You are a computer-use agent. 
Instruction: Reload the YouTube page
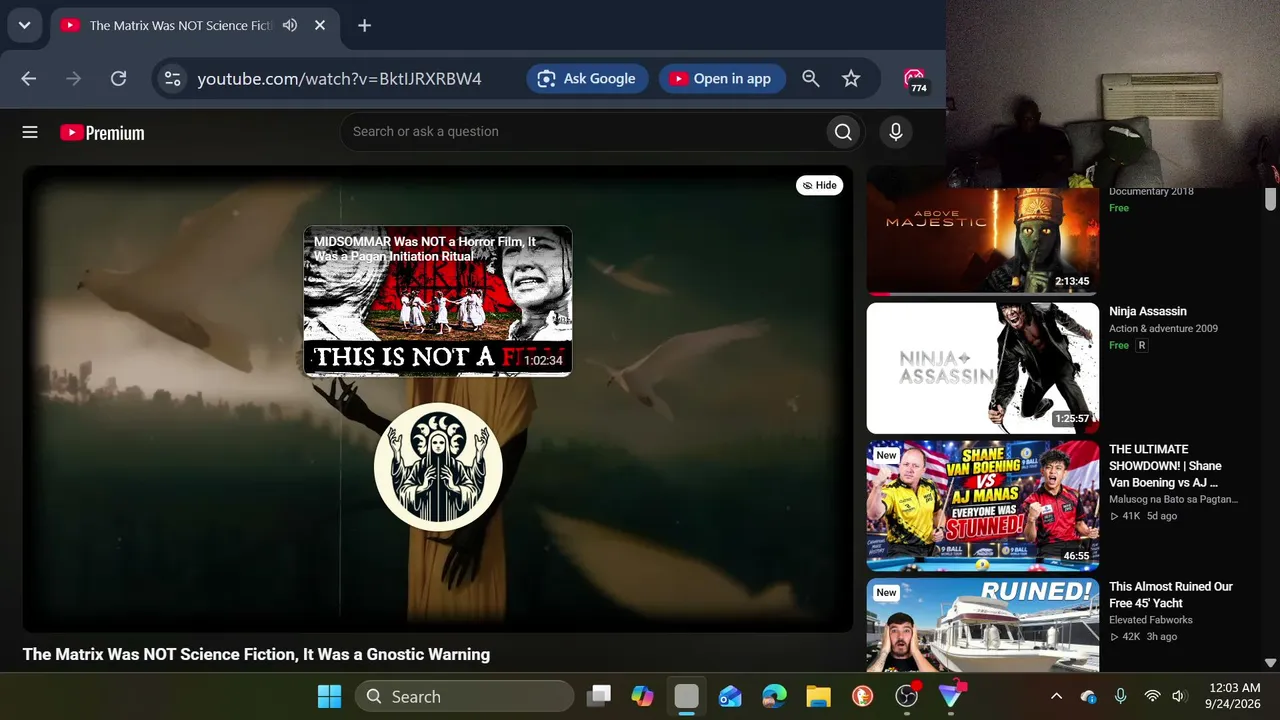click(118, 78)
